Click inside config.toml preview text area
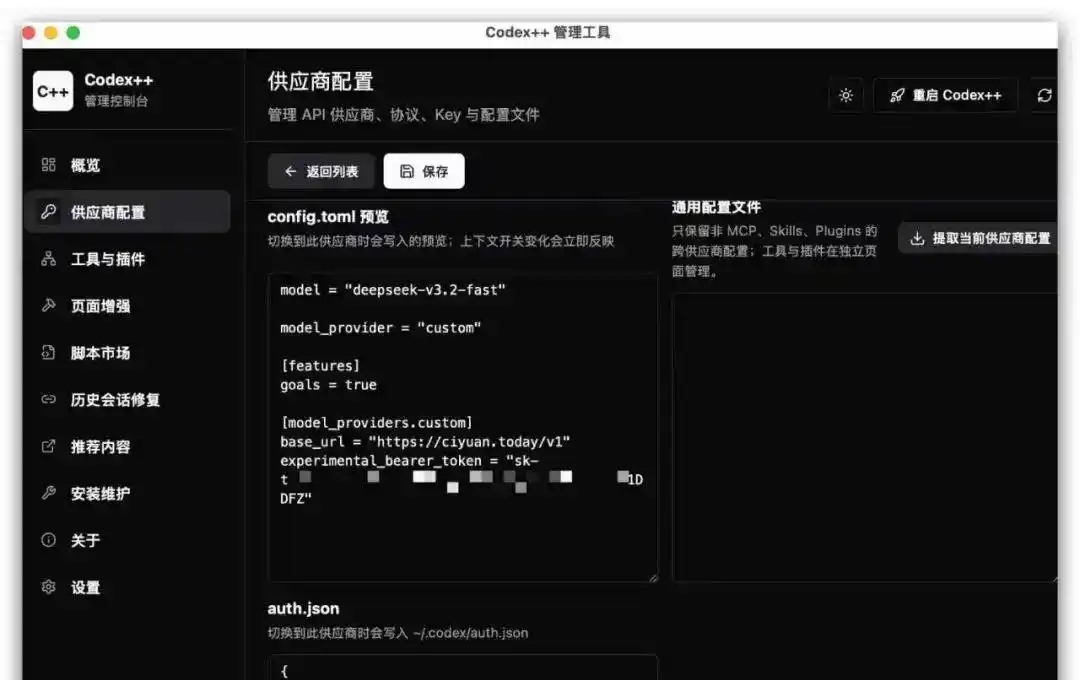Image resolution: width=1080 pixels, height=680 pixels. tap(463, 427)
